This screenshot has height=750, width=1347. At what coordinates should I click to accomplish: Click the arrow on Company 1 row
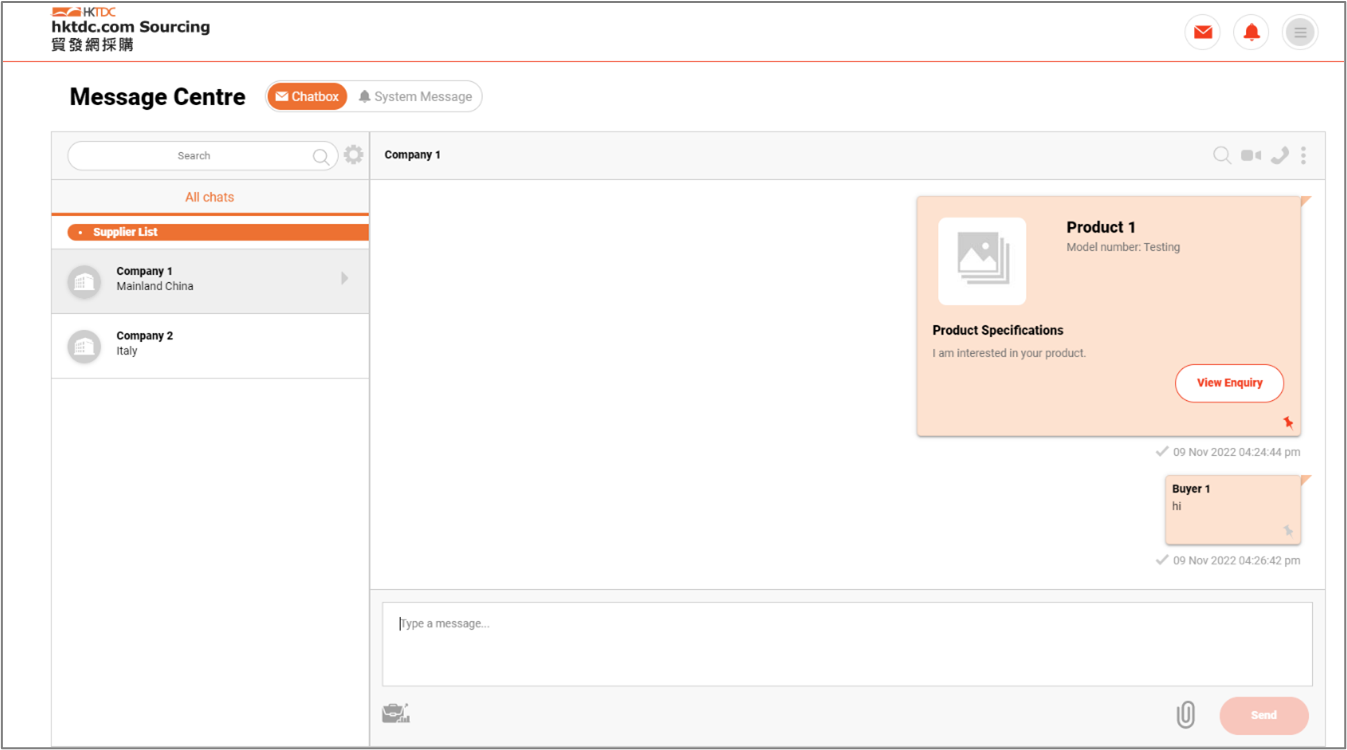pos(345,278)
